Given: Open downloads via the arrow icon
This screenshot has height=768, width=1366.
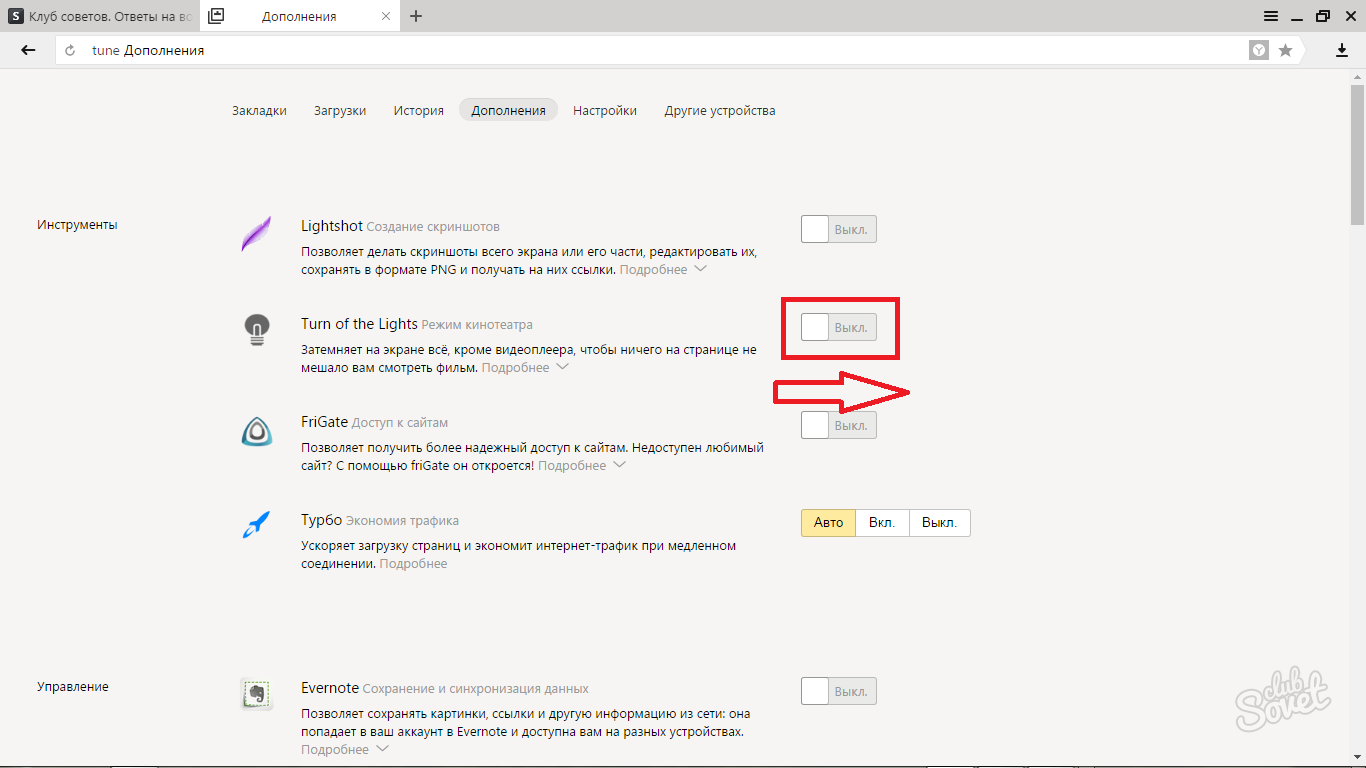Looking at the screenshot, I should 1342,50.
